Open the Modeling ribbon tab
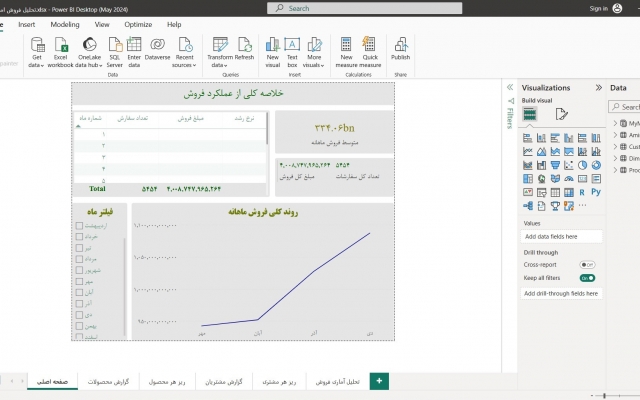 pos(65,24)
